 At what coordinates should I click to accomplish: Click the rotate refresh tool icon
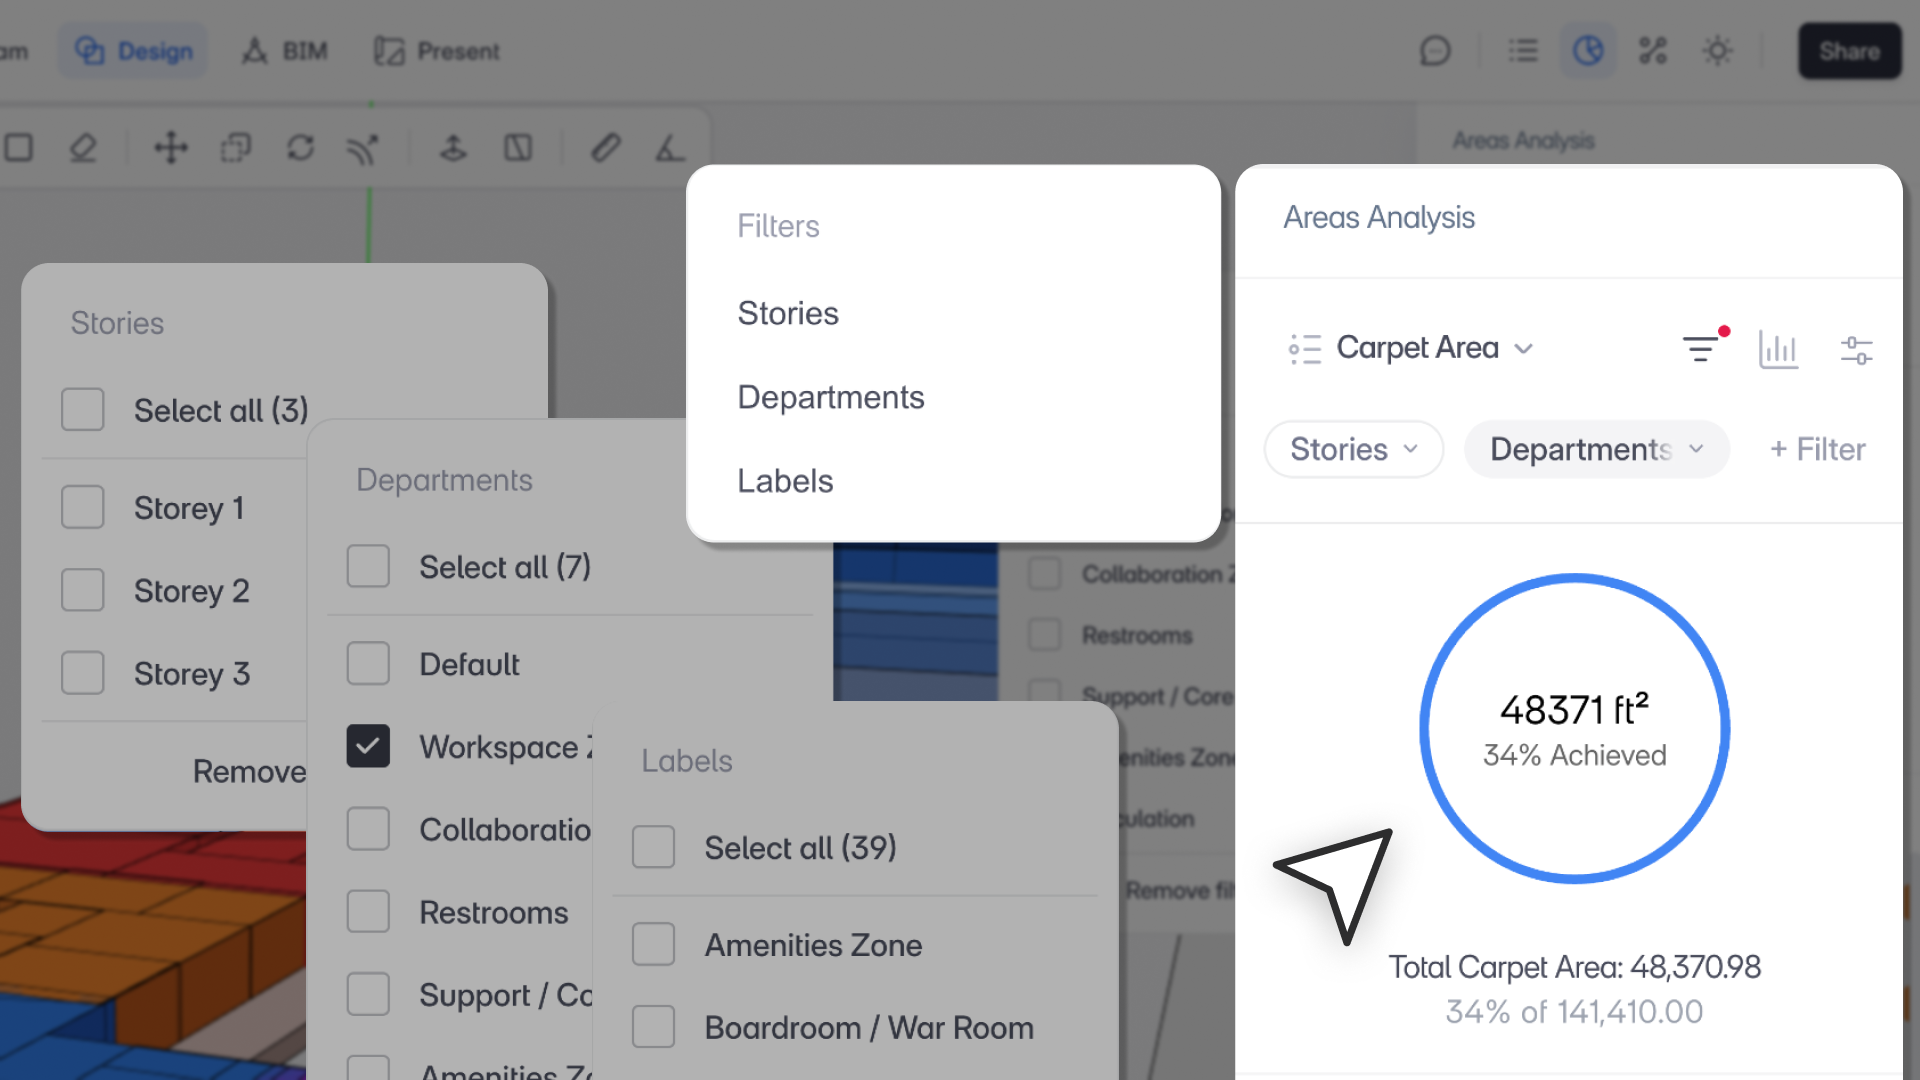pyautogui.click(x=300, y=148)
